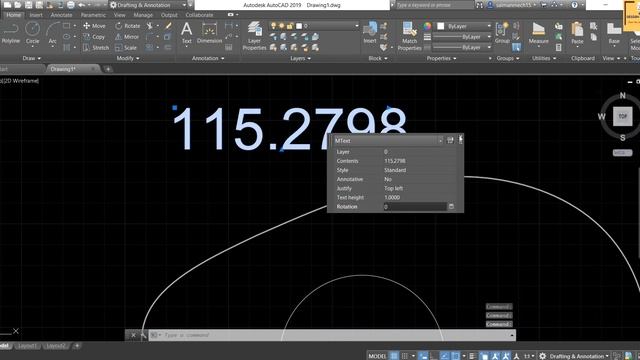
Task: Click the Rotation value field
Action: click(x=415, y=207)
